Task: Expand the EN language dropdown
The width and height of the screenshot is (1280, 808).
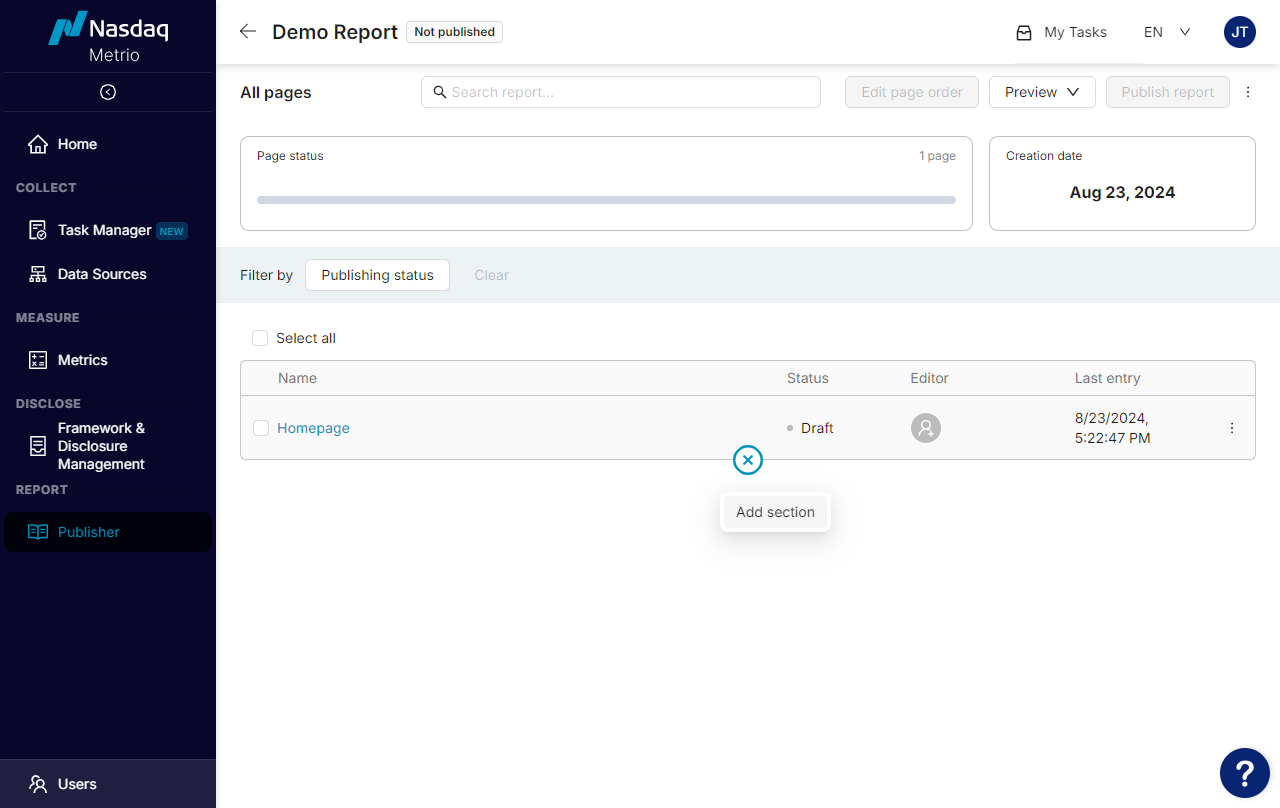Action: (1167, 32)
